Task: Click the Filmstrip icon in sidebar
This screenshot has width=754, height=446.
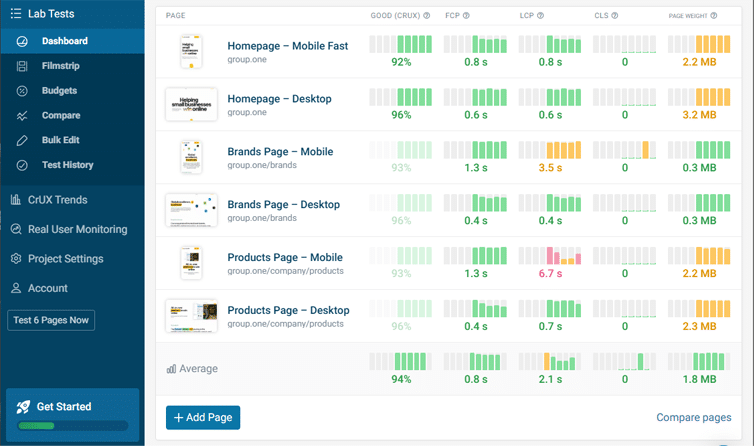Action: (22, 66)
